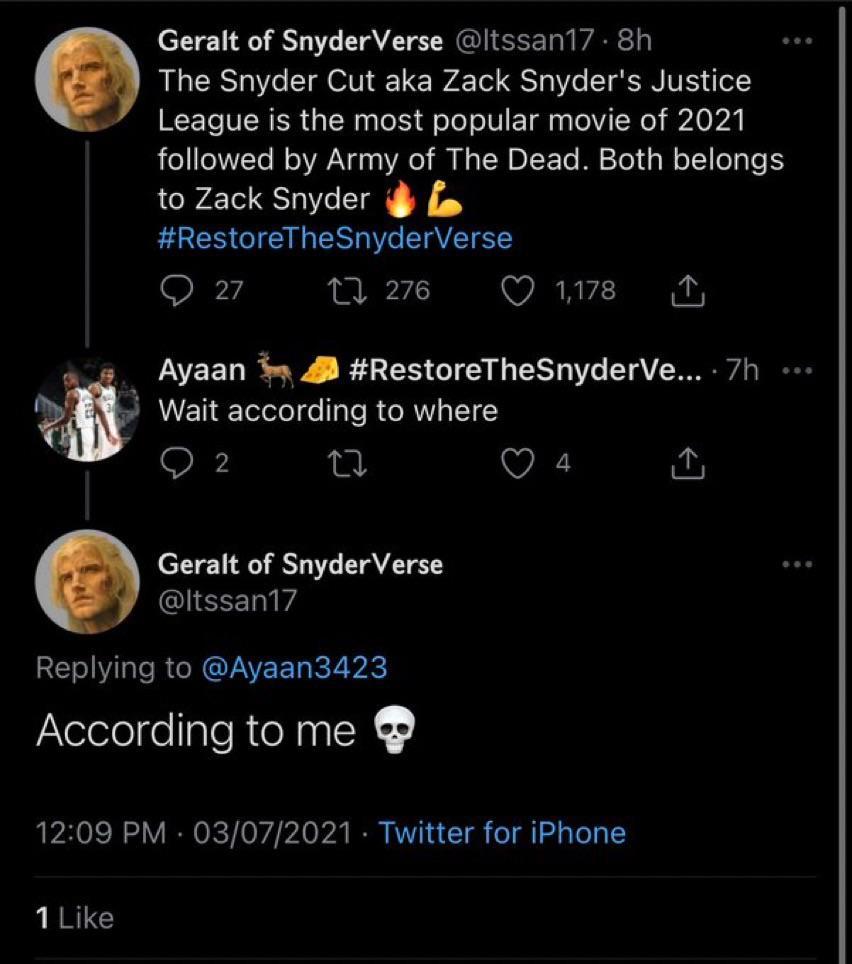Viewport: 852px width, 964px height.
Task: Reply to Ayaan's "Wait according to where" tweet
Action: click(x=175, y=463)
